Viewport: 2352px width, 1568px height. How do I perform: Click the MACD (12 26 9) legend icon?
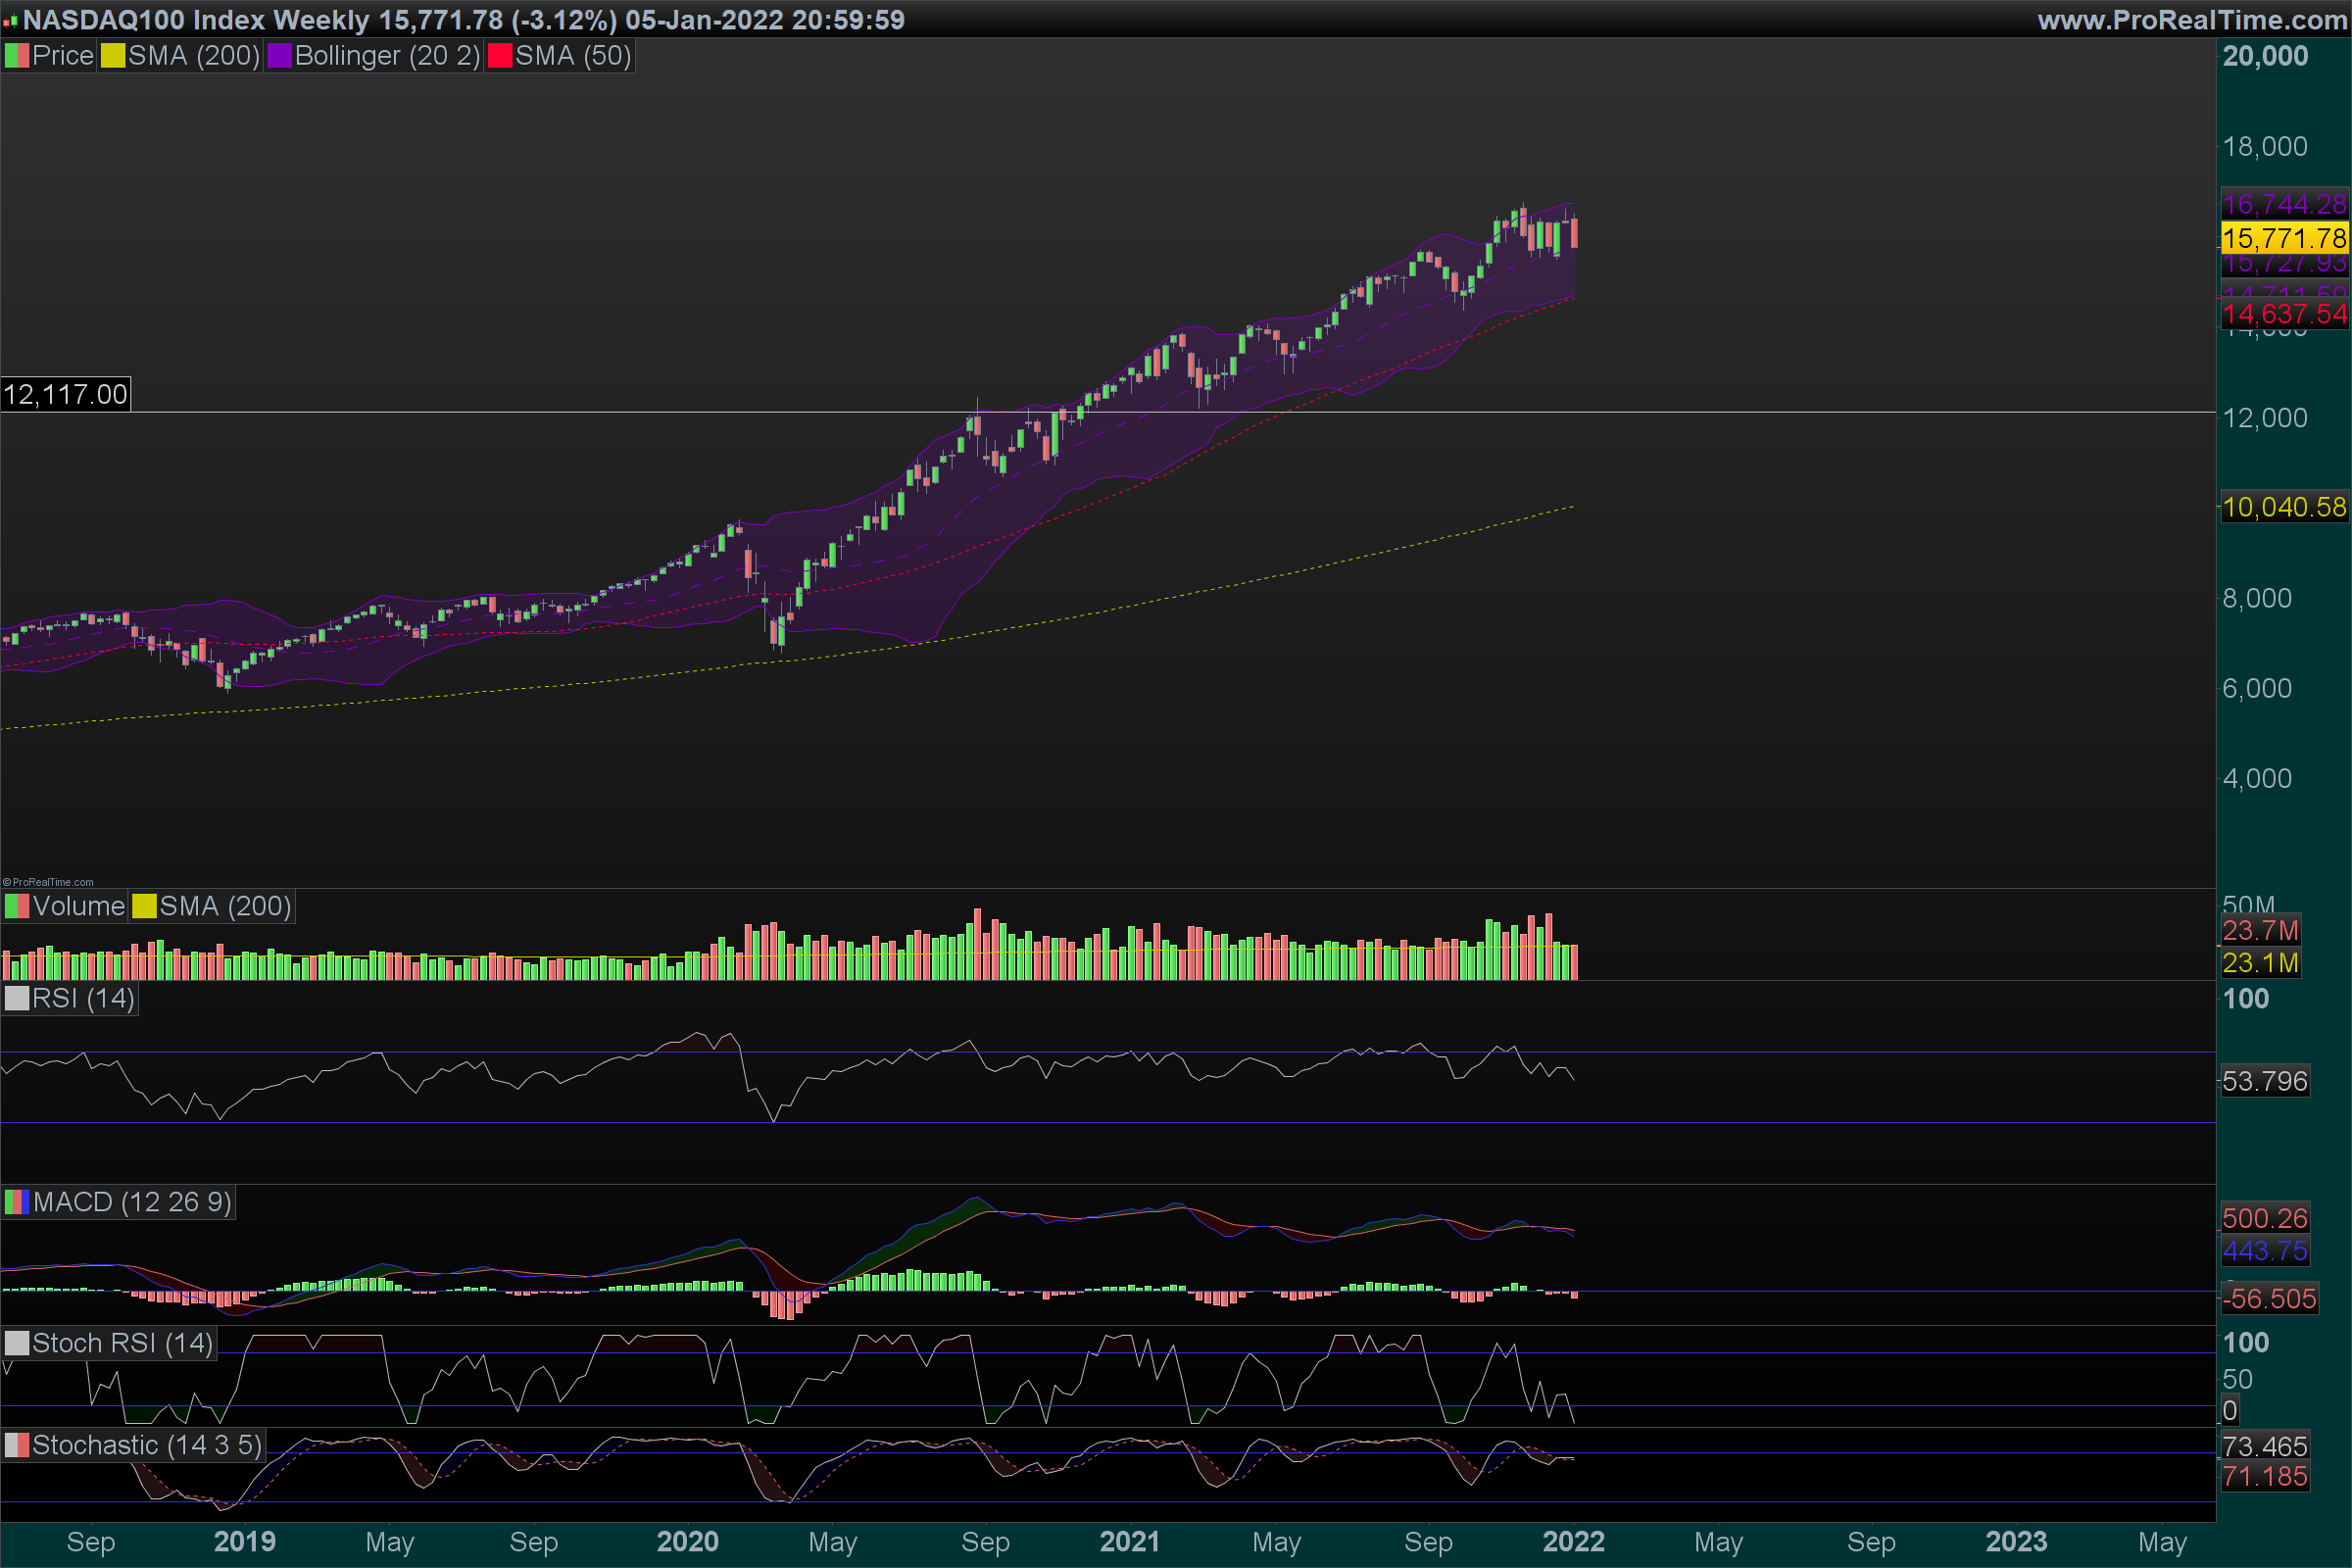coord(17,1202)
